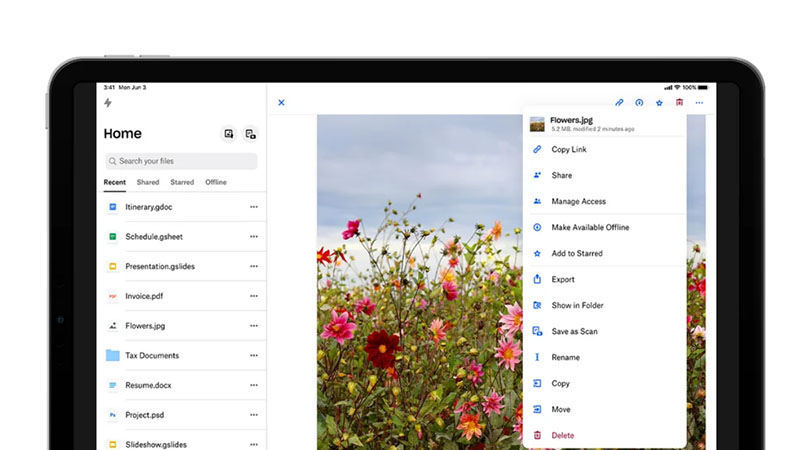This screenshot has height=450, width=800.
Task: Click the Flowers.jpg thumbnail in menu header
Action: click(x=537, y=124)
